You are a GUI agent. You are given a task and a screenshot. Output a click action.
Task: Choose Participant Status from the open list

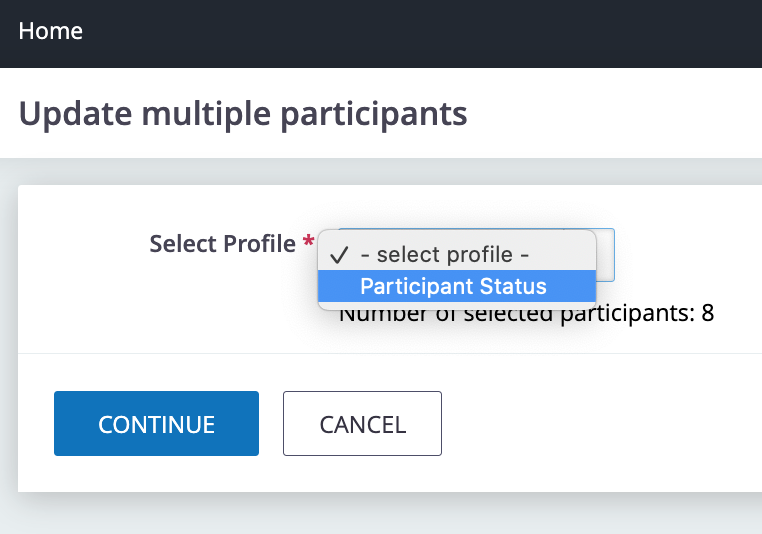tap(453, 287)
